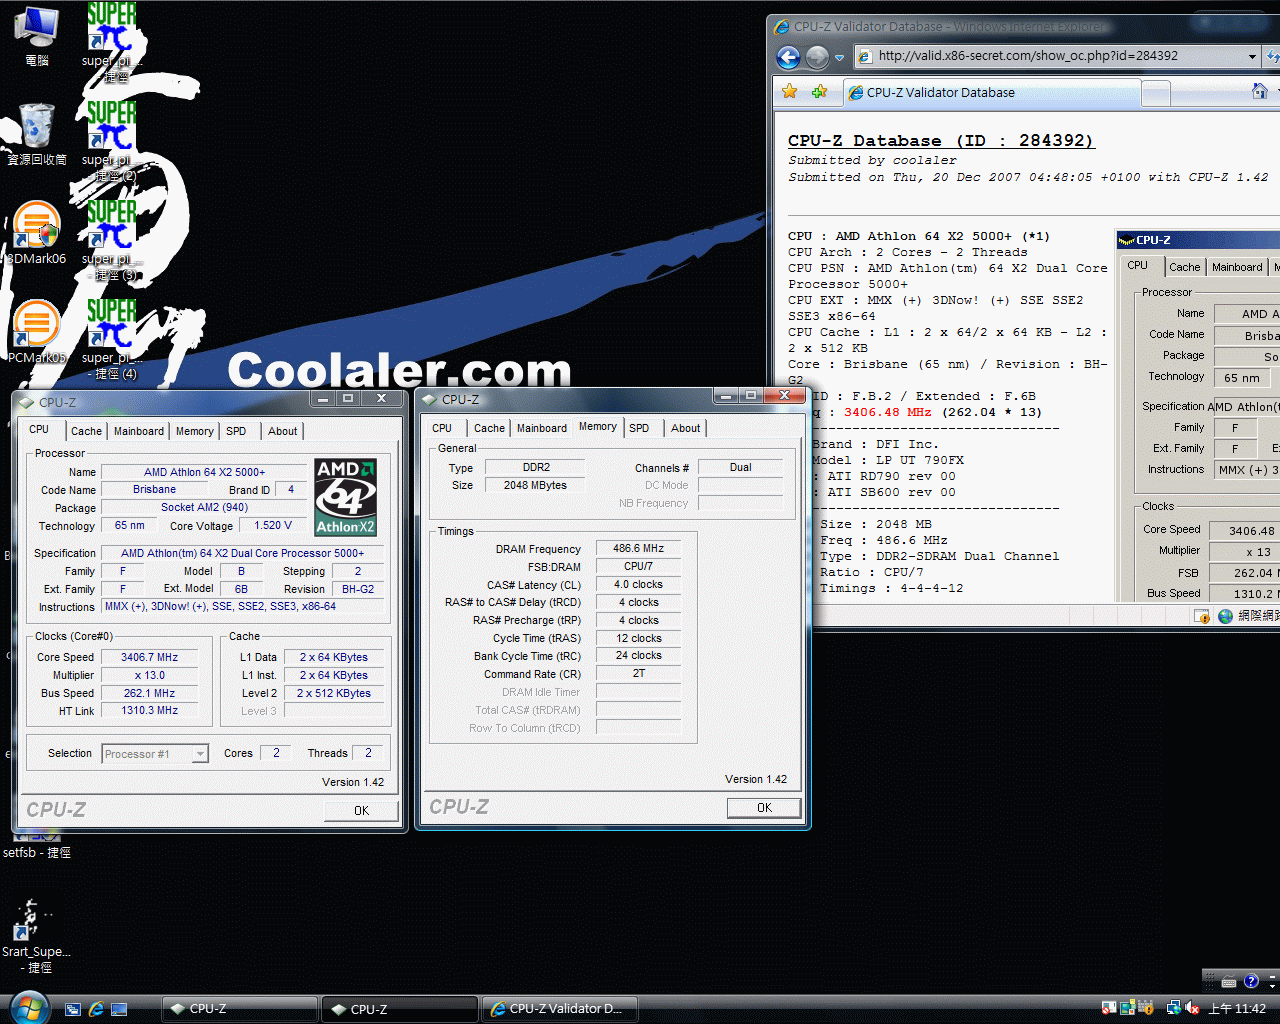Open the topmost super_pi desktop shortcut
Screen dimensions: 1280x1024
coord(112,40)
